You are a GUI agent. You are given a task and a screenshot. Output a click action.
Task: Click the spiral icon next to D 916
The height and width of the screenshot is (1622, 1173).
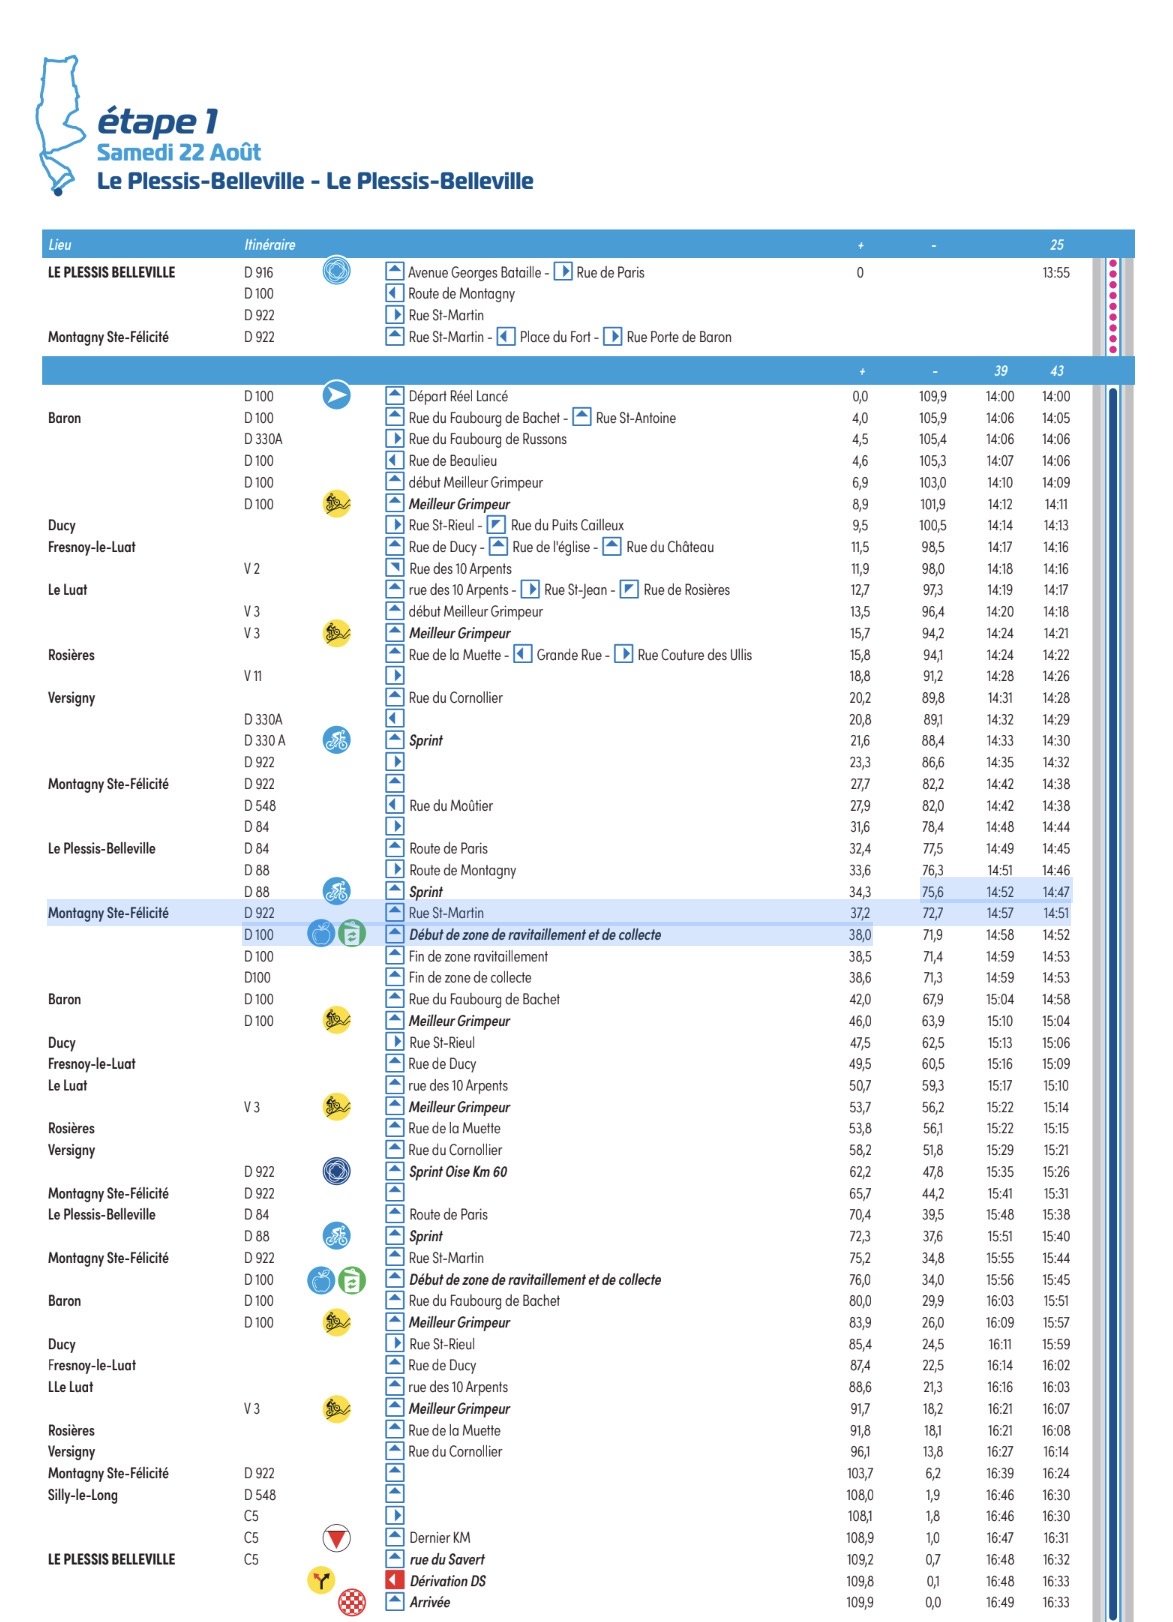[x=337, y=271]
